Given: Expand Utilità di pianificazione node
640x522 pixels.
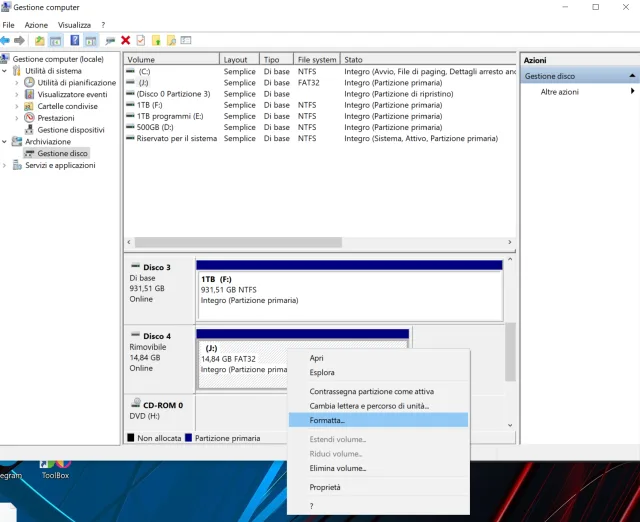Looking at the screenshot, I should 17,83.
